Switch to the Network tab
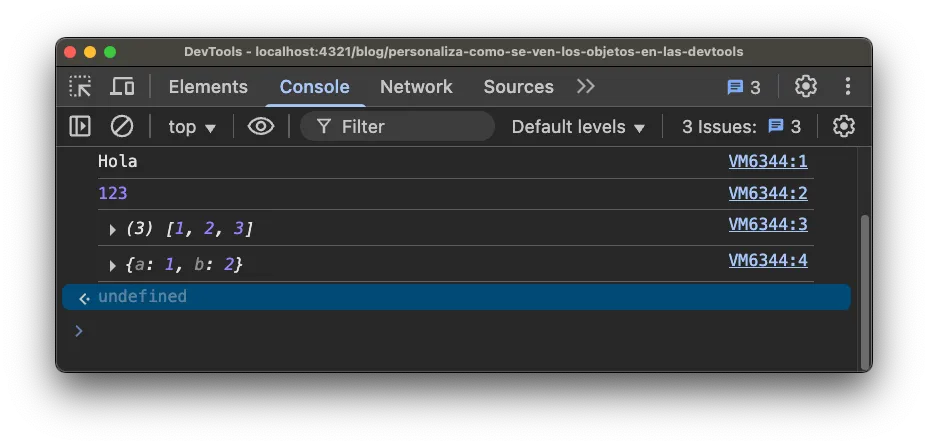928x446 pixels. point(416,87)
